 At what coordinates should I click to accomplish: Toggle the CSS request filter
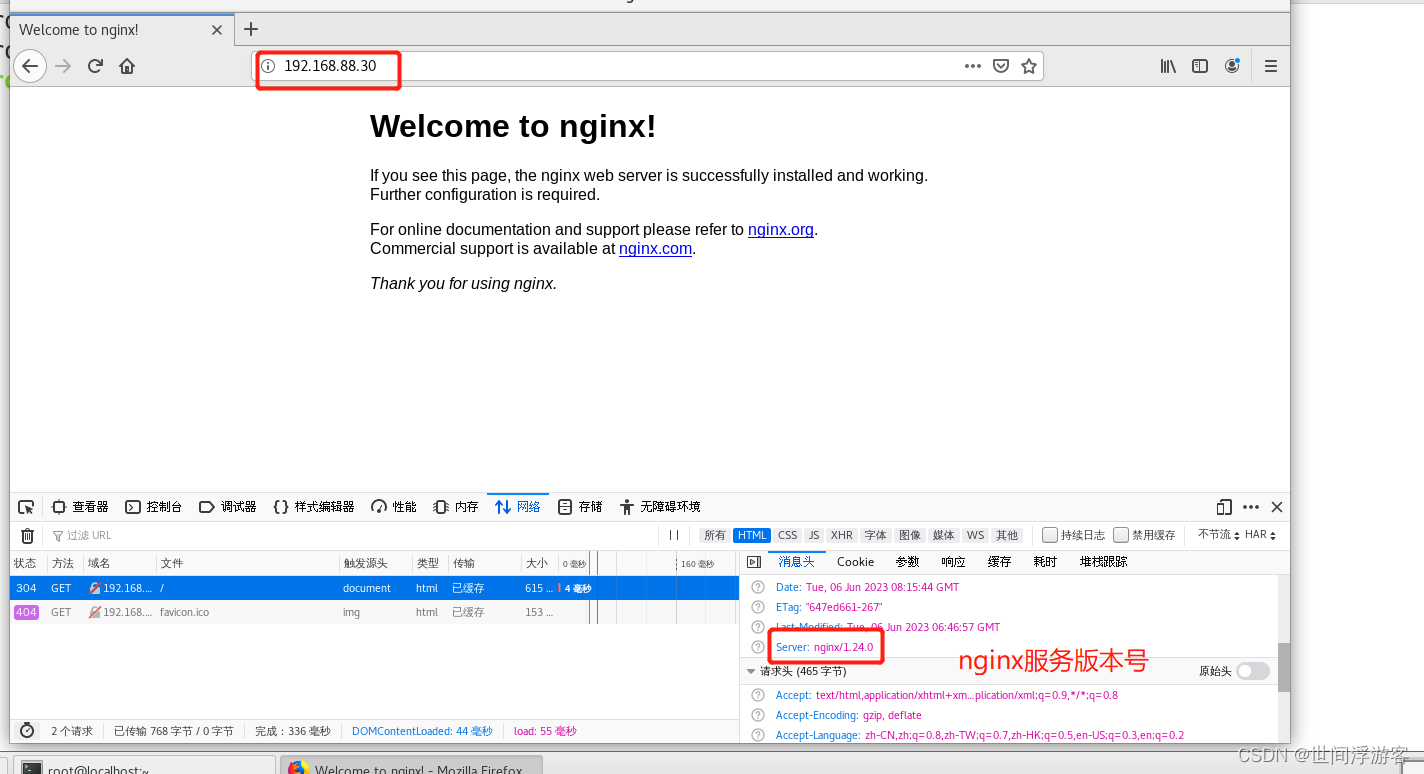(x=788, y=535)
